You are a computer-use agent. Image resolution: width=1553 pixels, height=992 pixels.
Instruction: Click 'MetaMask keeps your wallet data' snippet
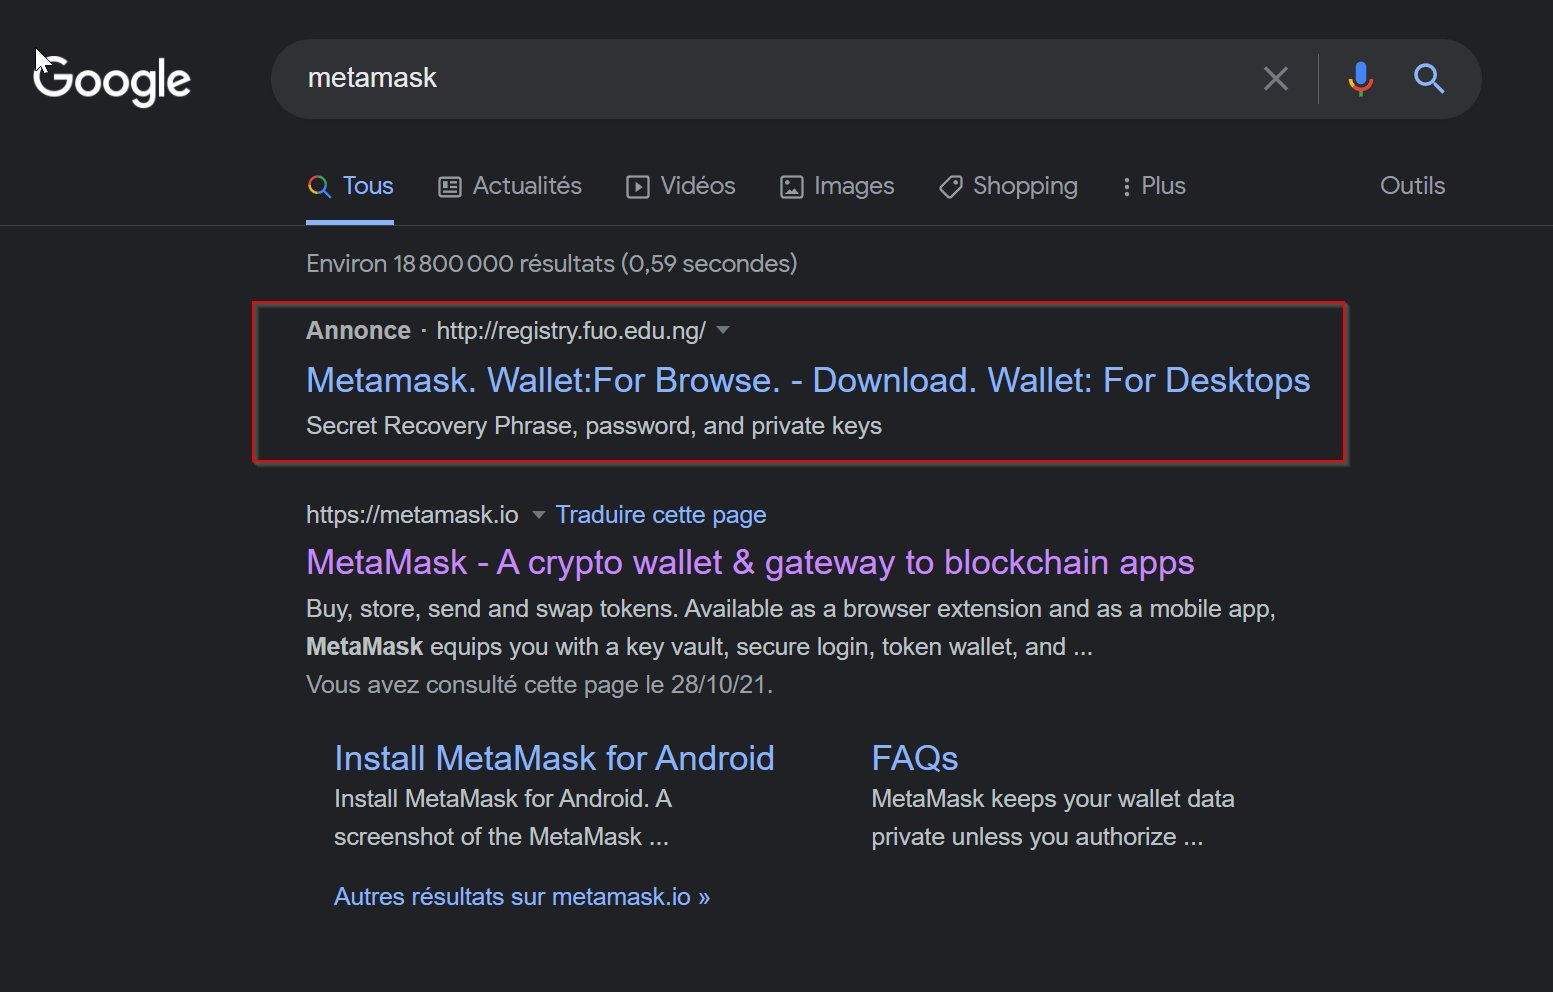coord(1053,818)
